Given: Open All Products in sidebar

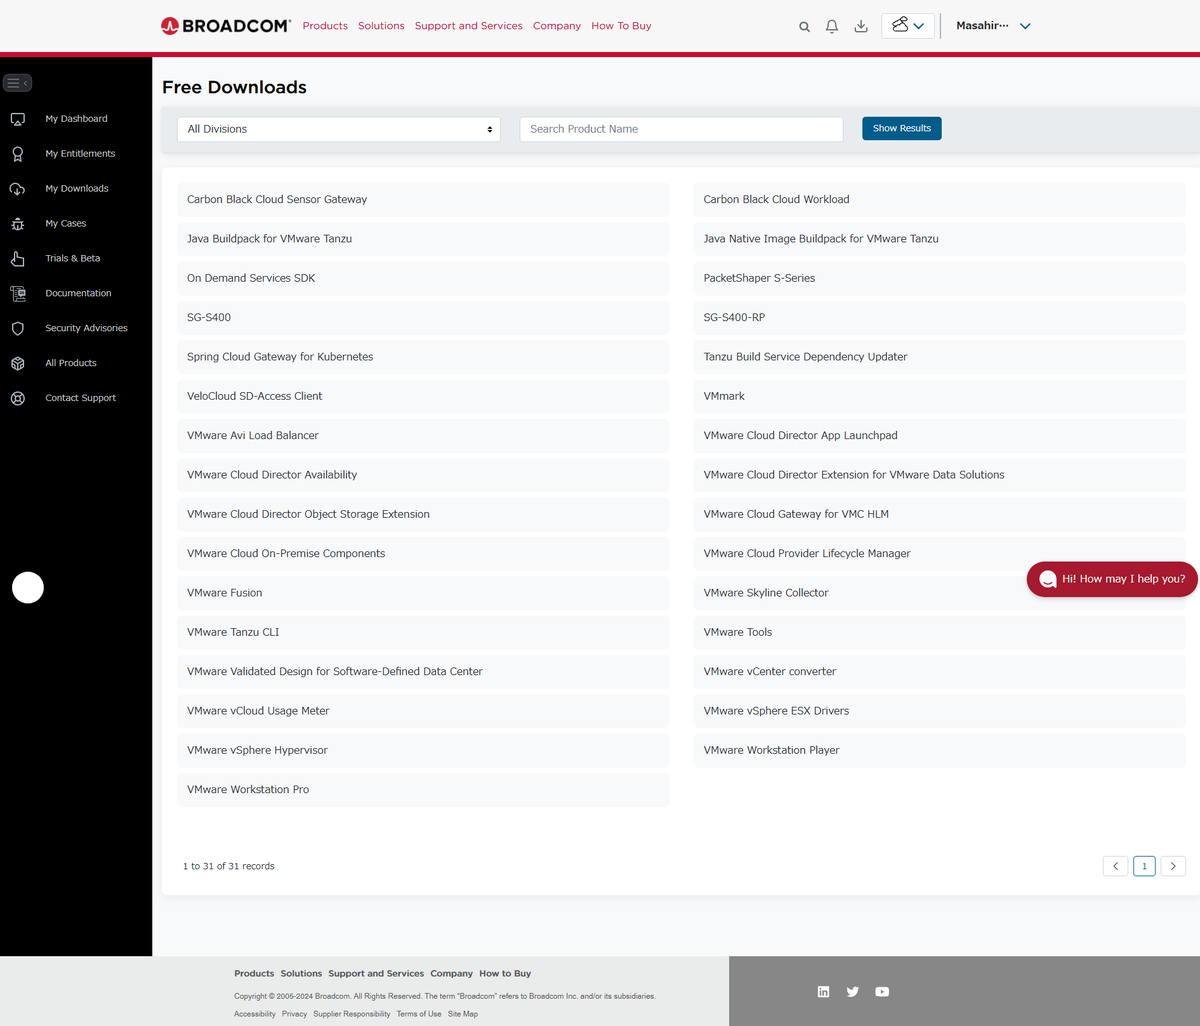Looking at the screenshot, I should [71, 363].
